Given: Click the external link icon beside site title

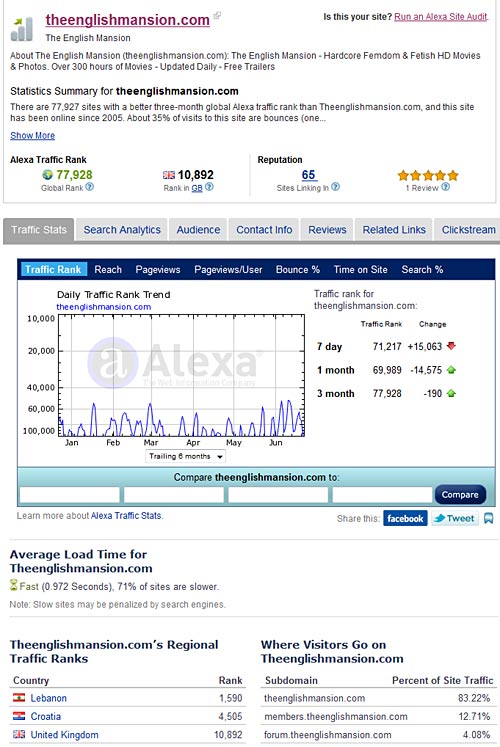Looking at the screenshot, I should [217, 16].
